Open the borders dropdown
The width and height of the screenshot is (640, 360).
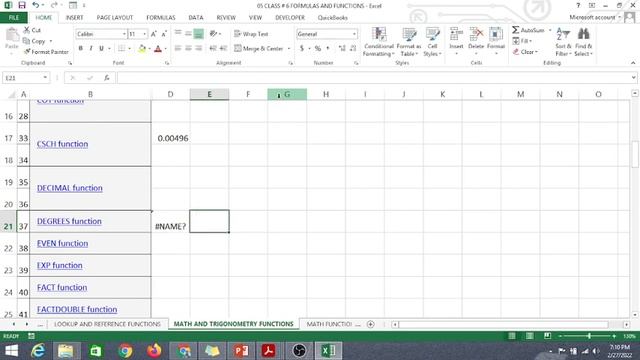pos(129,49)
